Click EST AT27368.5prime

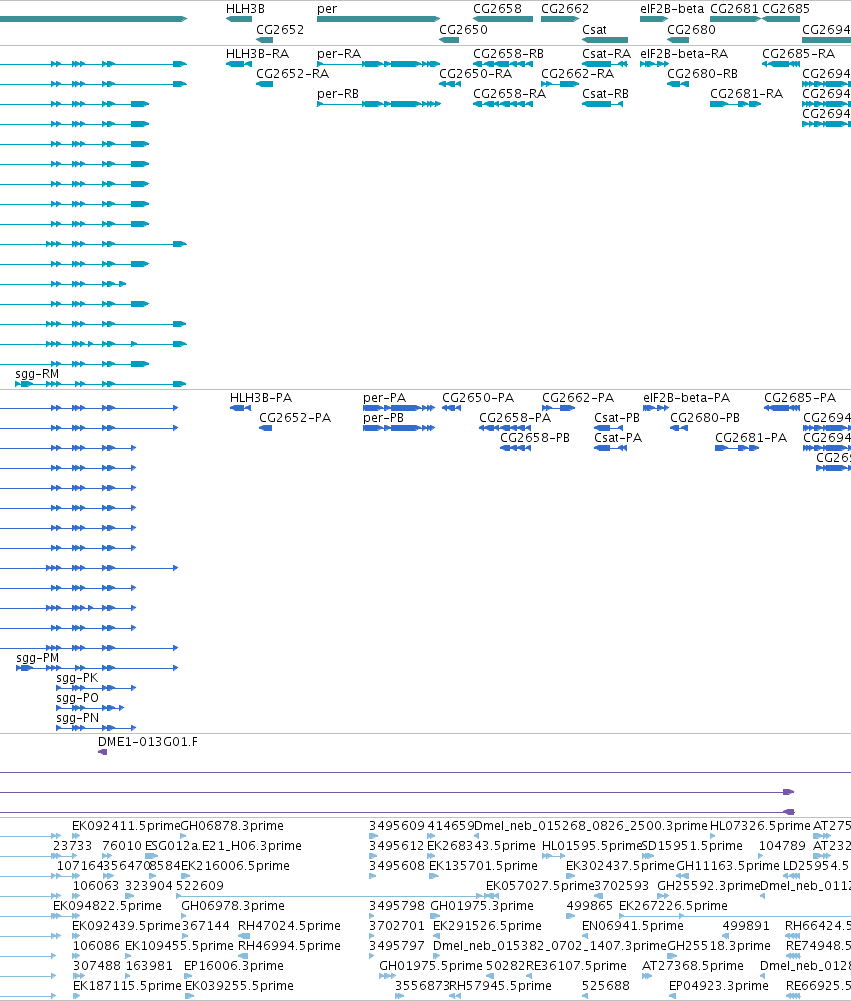coord(693,966)
